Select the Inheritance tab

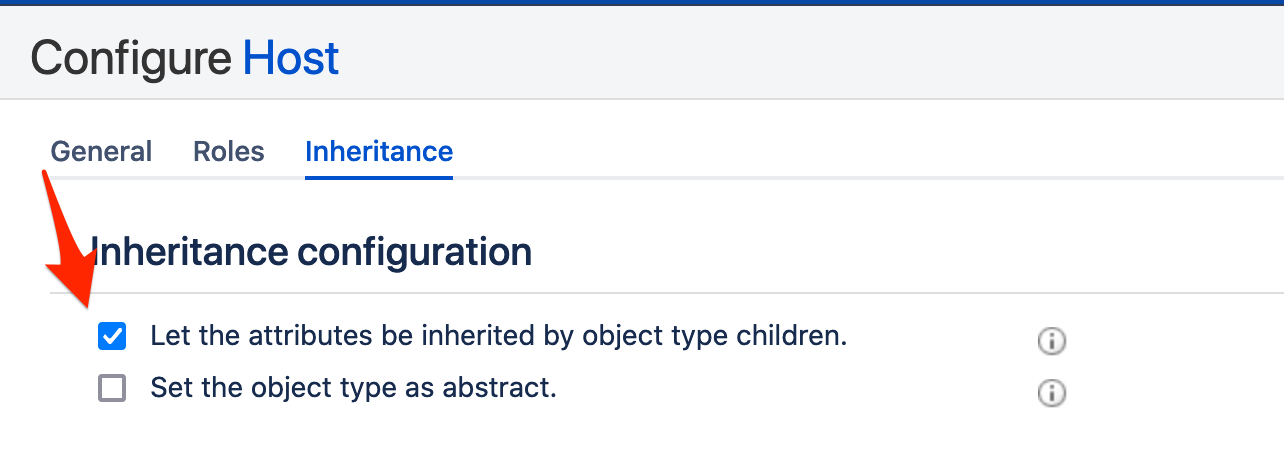379,152
